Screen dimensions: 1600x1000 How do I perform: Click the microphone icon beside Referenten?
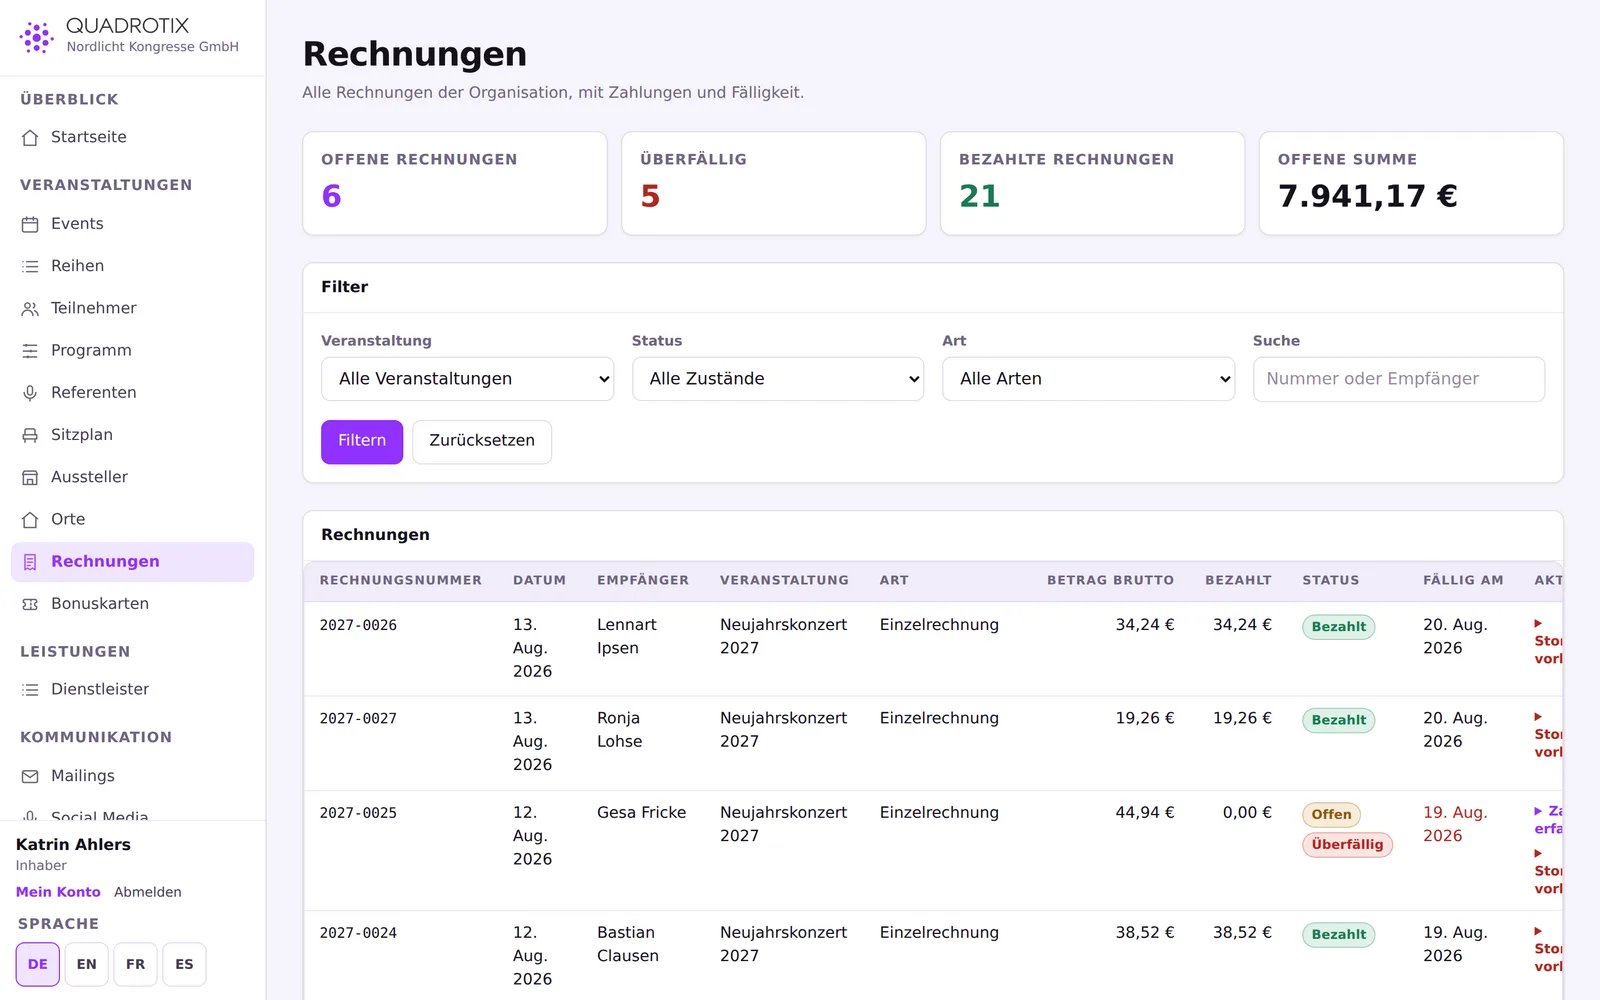(x=30, y=393)
